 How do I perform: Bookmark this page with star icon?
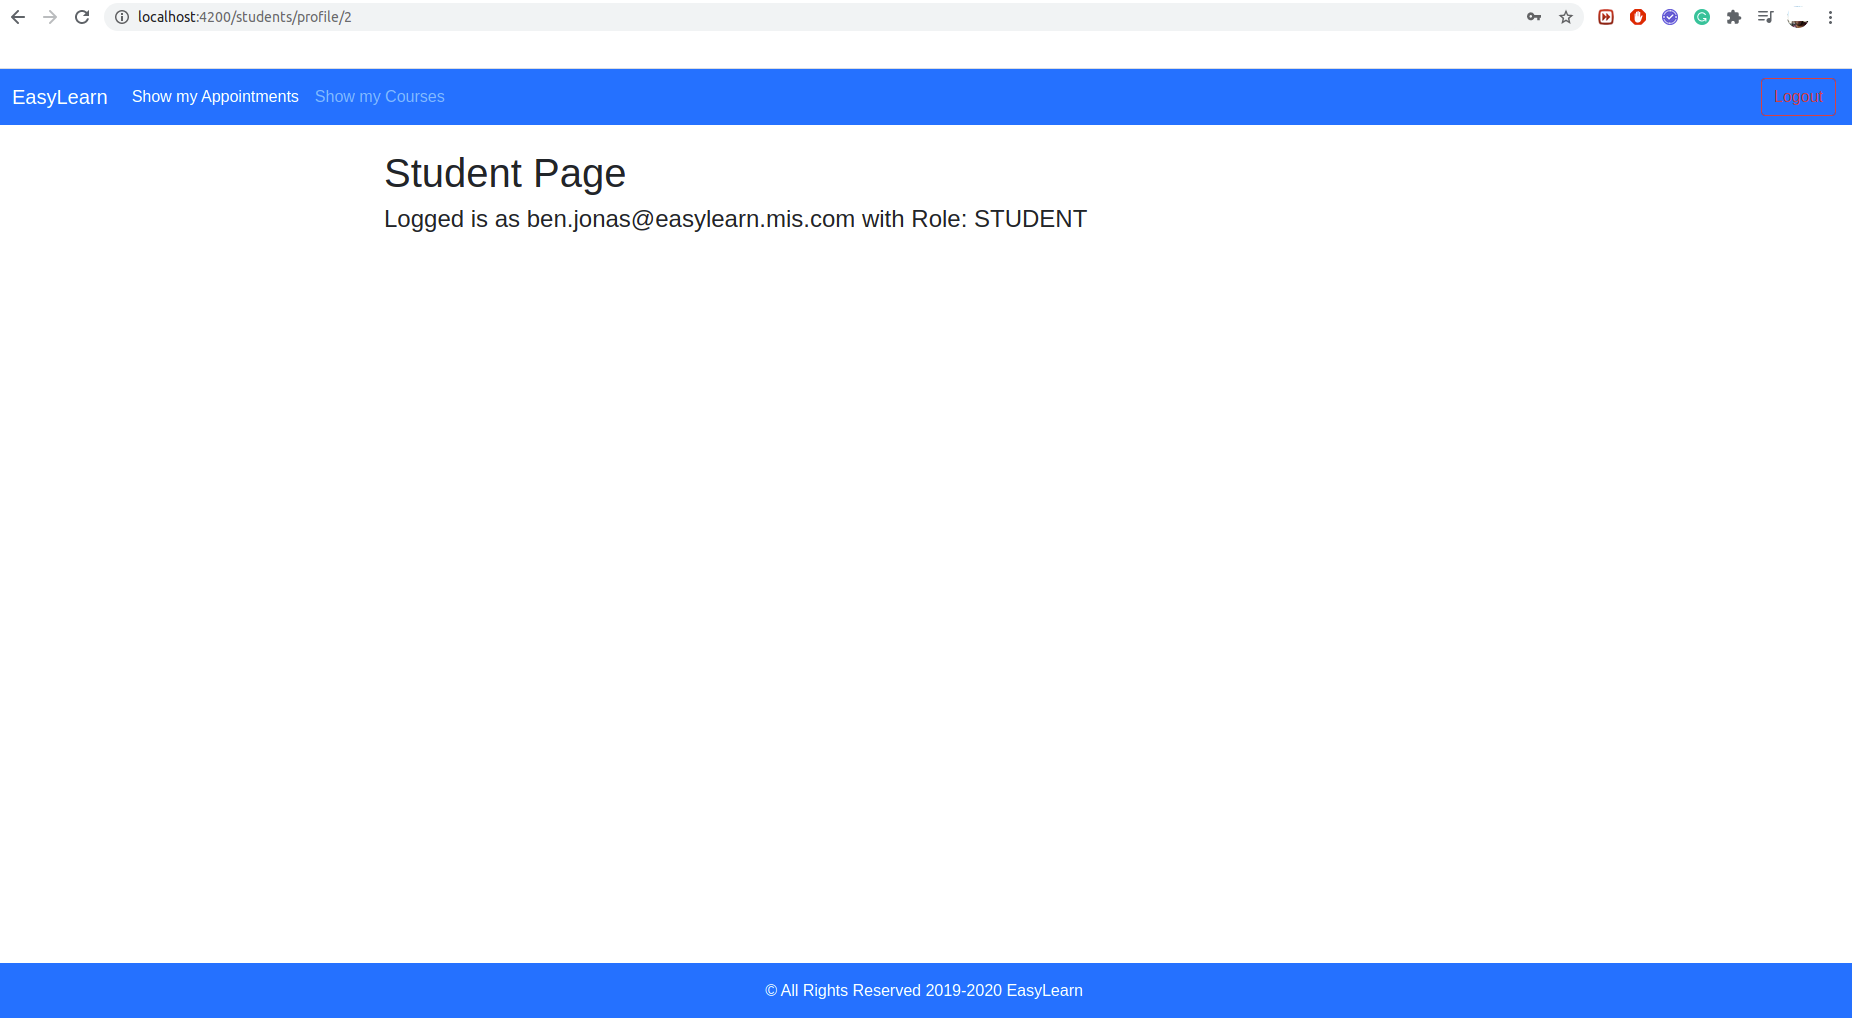point(1566,17)
